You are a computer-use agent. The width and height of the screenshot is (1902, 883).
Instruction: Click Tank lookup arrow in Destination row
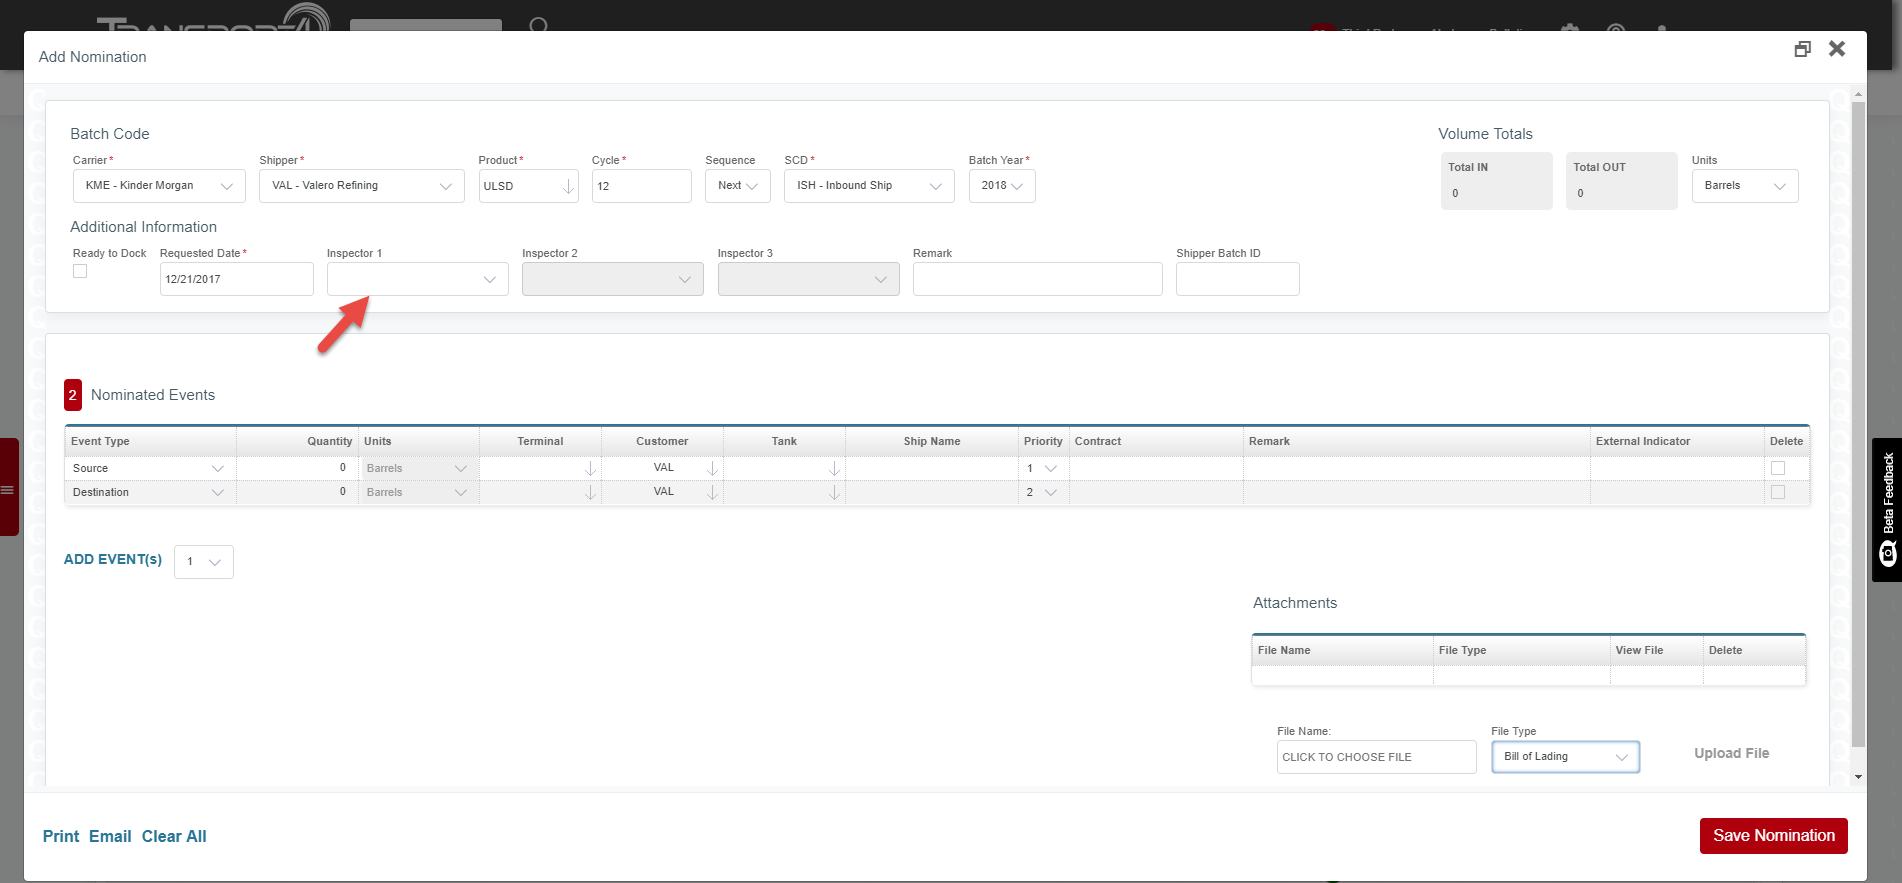834,492
